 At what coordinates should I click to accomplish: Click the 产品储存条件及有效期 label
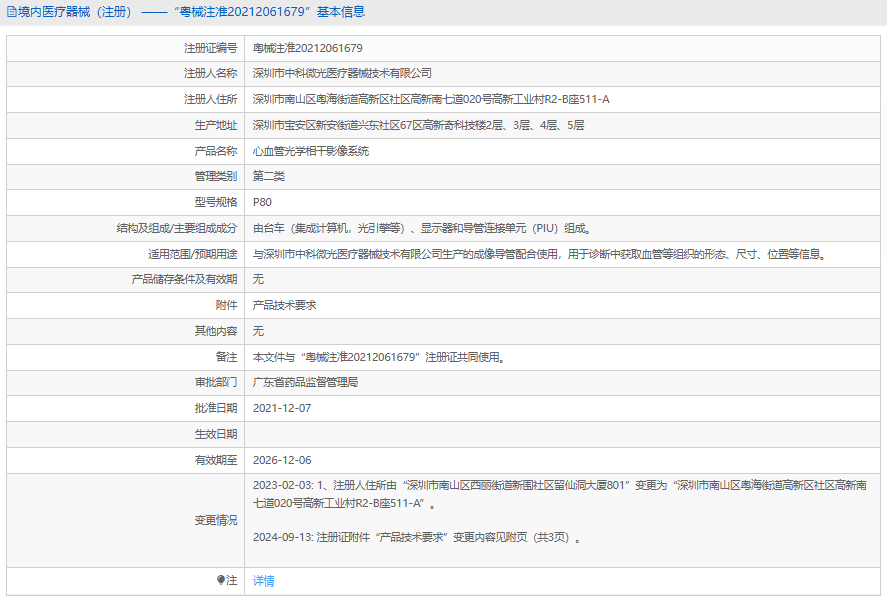click(184, 279)
